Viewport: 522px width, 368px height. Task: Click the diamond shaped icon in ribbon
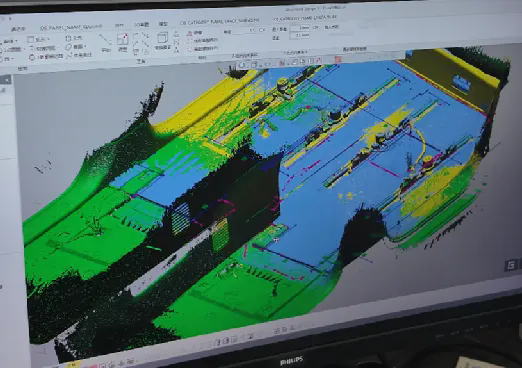point(68,47)
